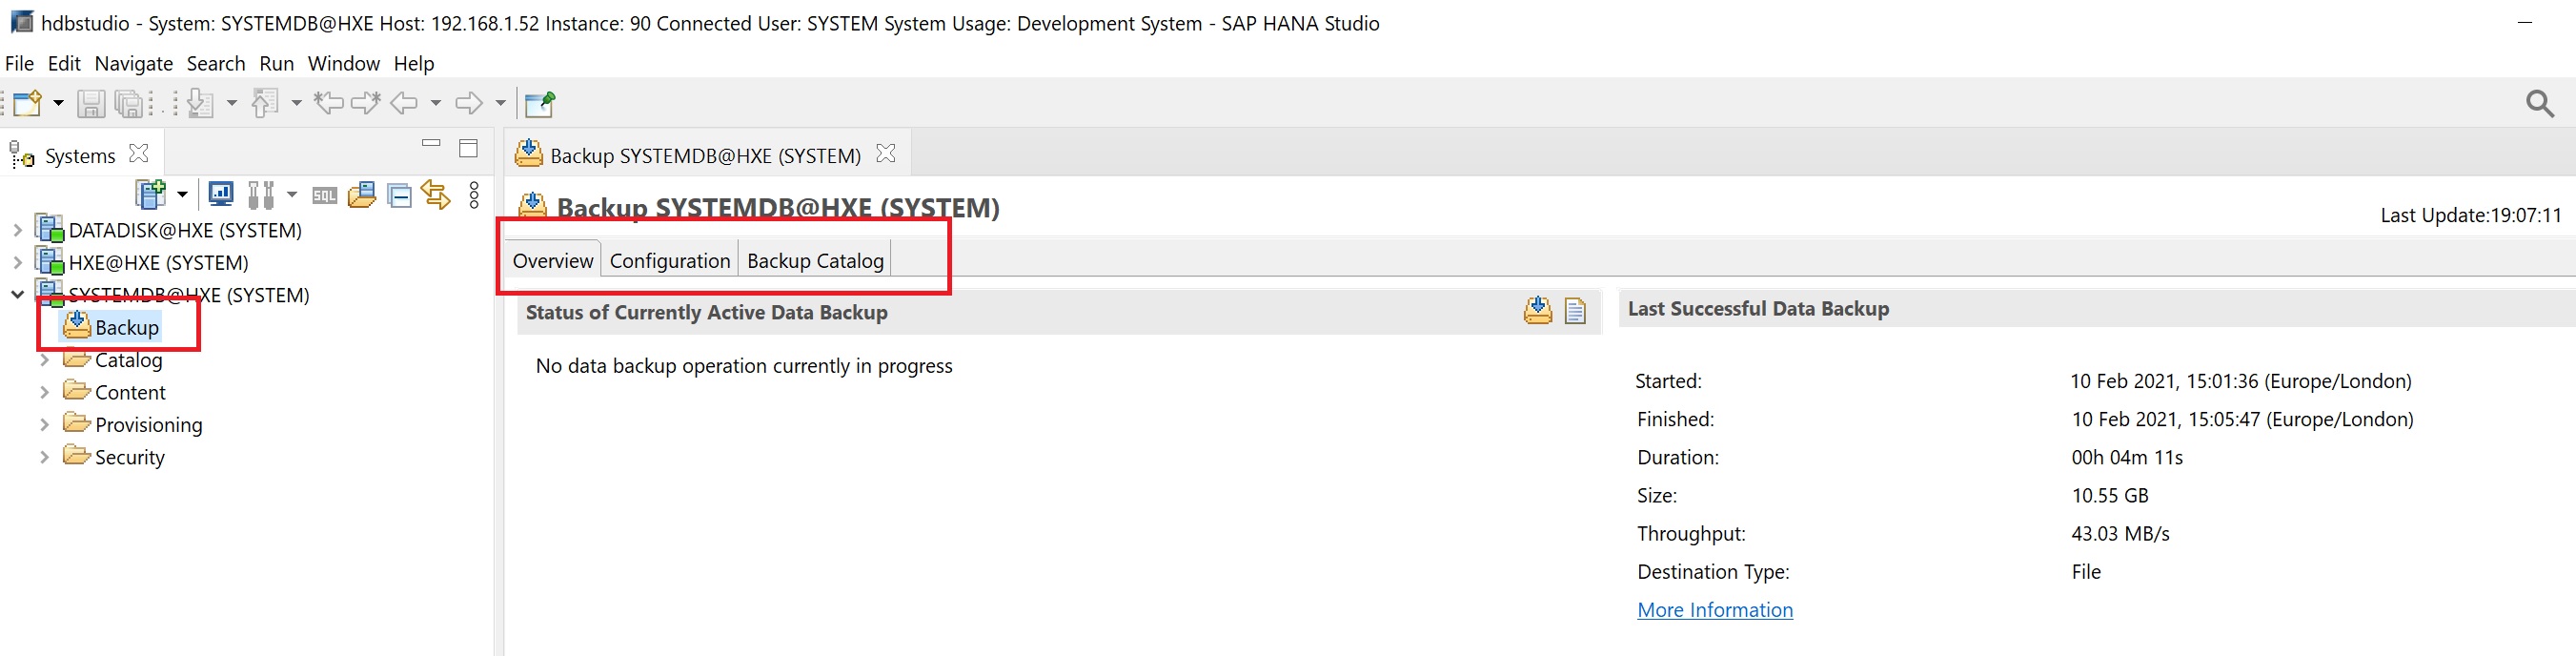Collapse the SYSTEMDB@HXE (SYSTEM) tree node

coord(17,295)
